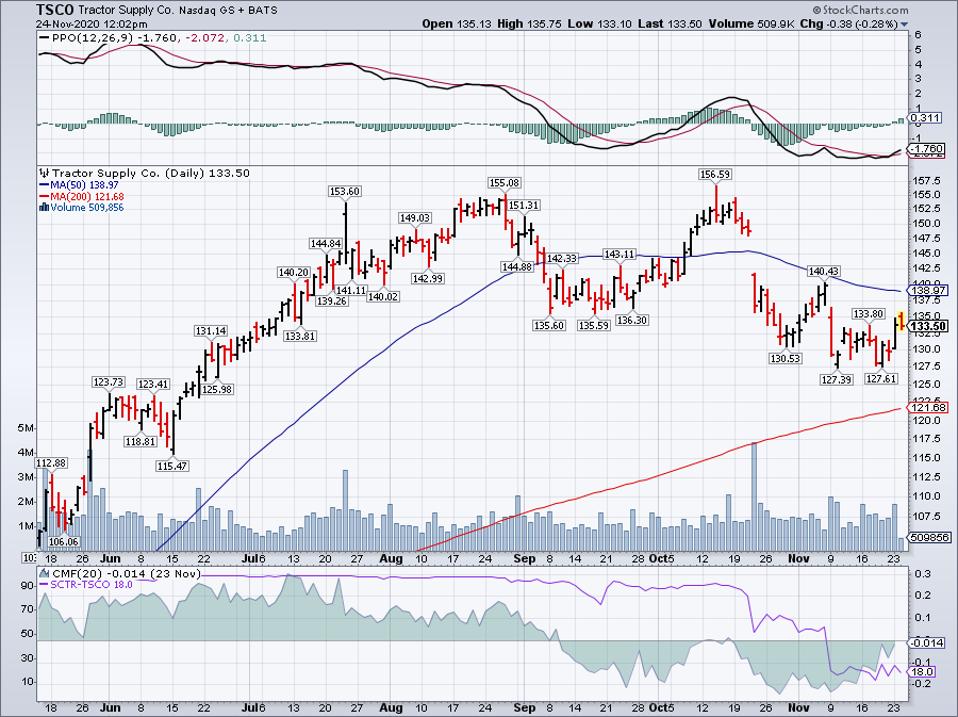The image size is (958, 717).
Task: Click the 144.88 price label
Action: [x=517, y=266]
